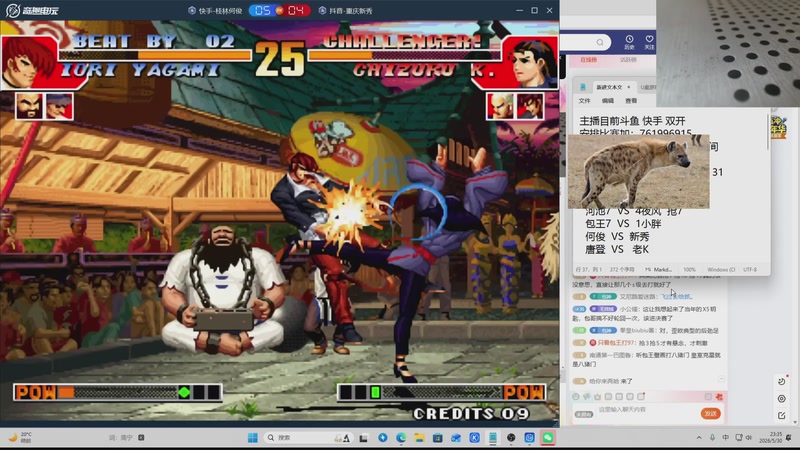Switch to the 活跃榜 tab

(628, 60)
